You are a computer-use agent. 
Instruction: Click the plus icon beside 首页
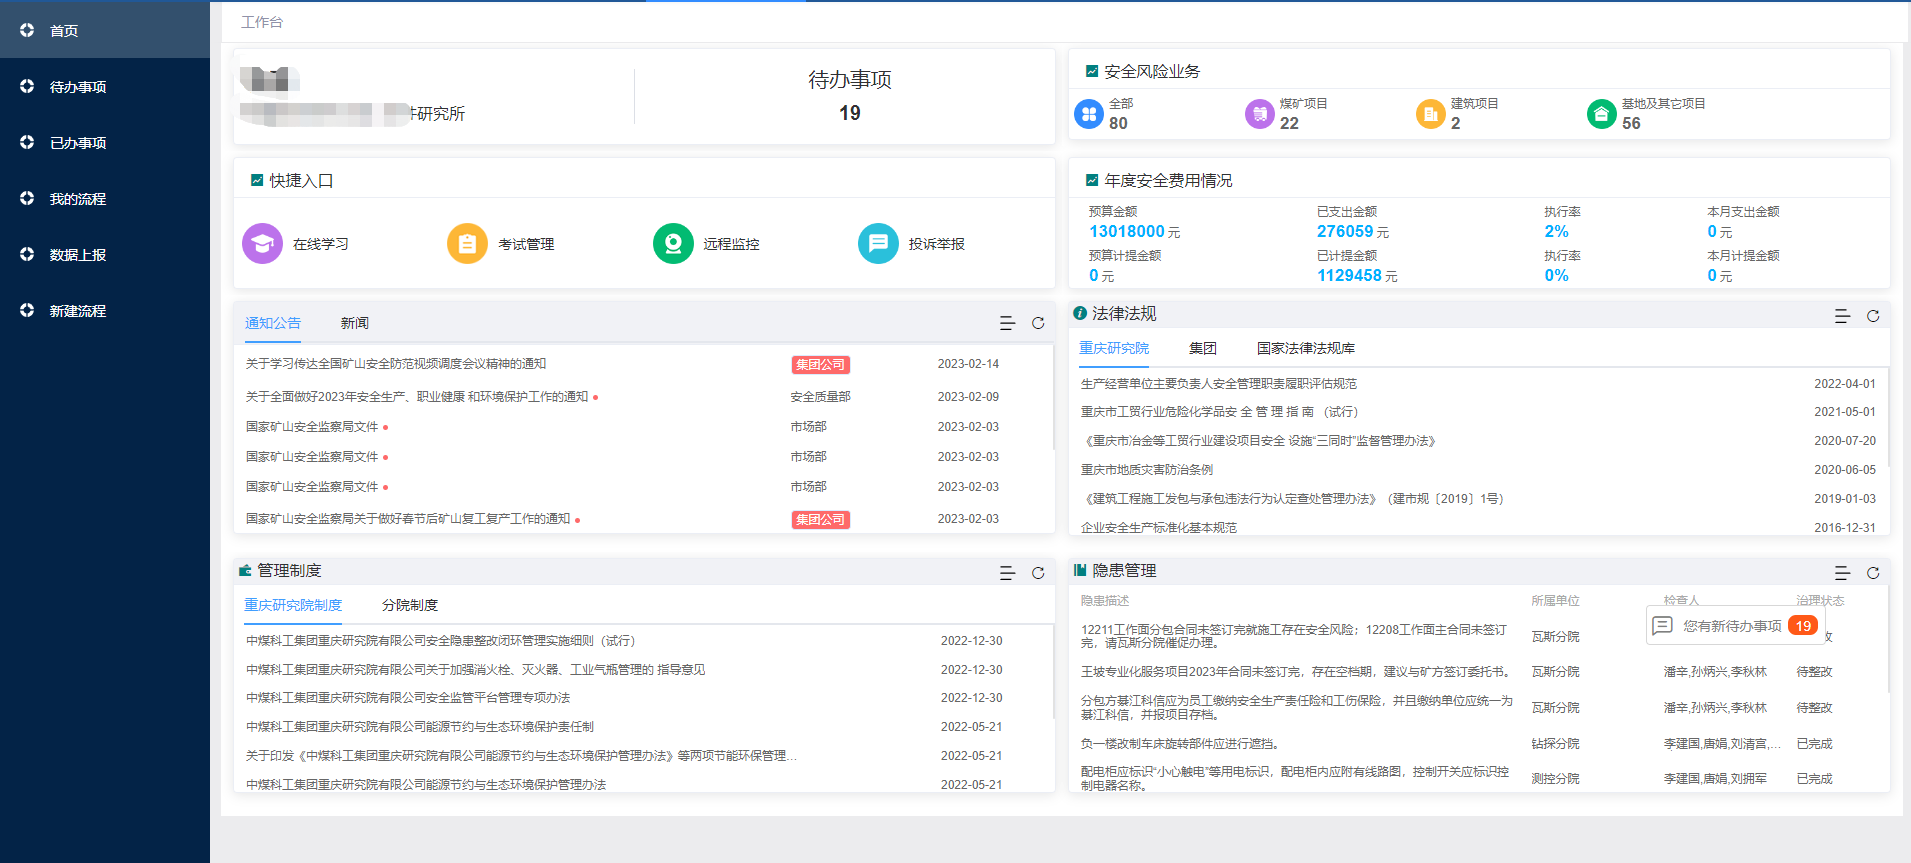(27, 30)
